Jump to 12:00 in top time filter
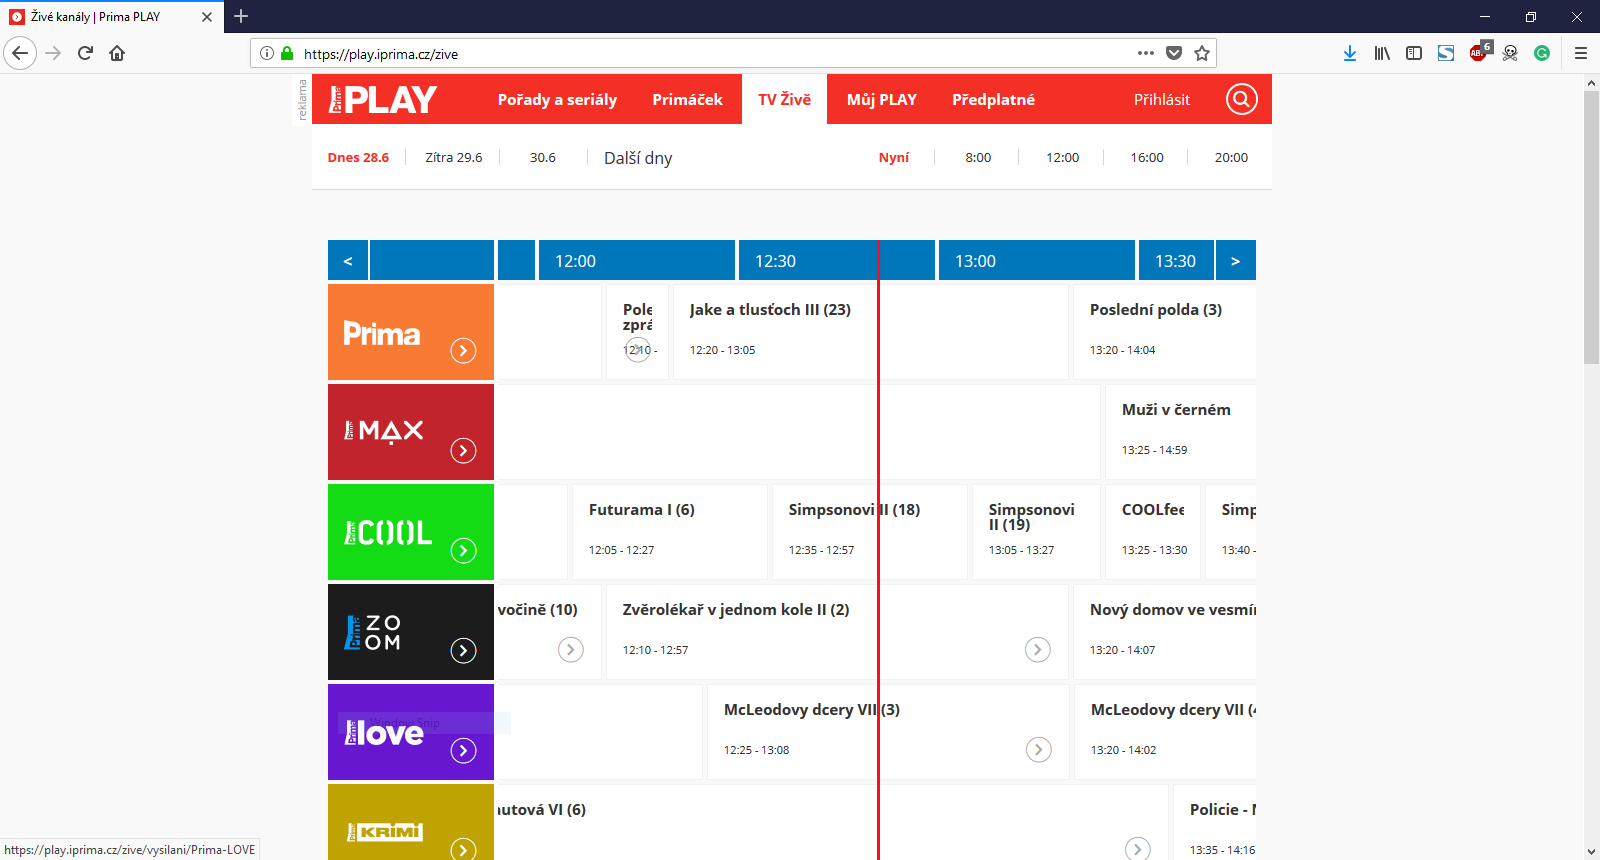The image size is (1600, 860). point(1062,157)
